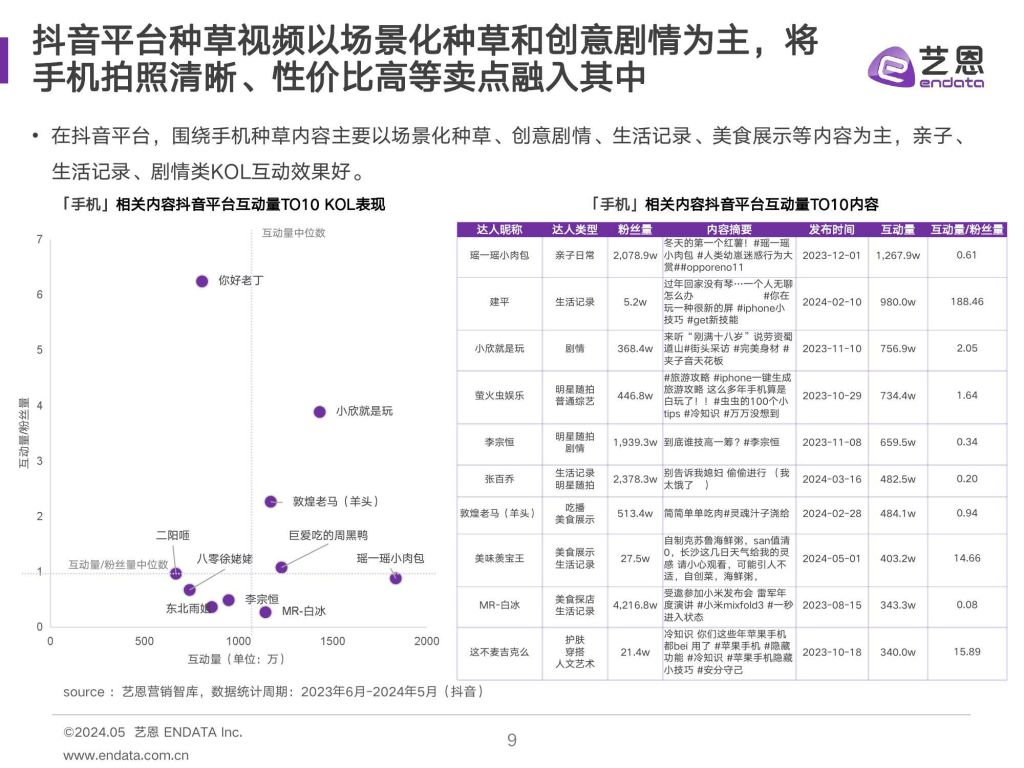Select the 小欣就是玩 scatter point
Screen dimensions: 1024x768
319,411
